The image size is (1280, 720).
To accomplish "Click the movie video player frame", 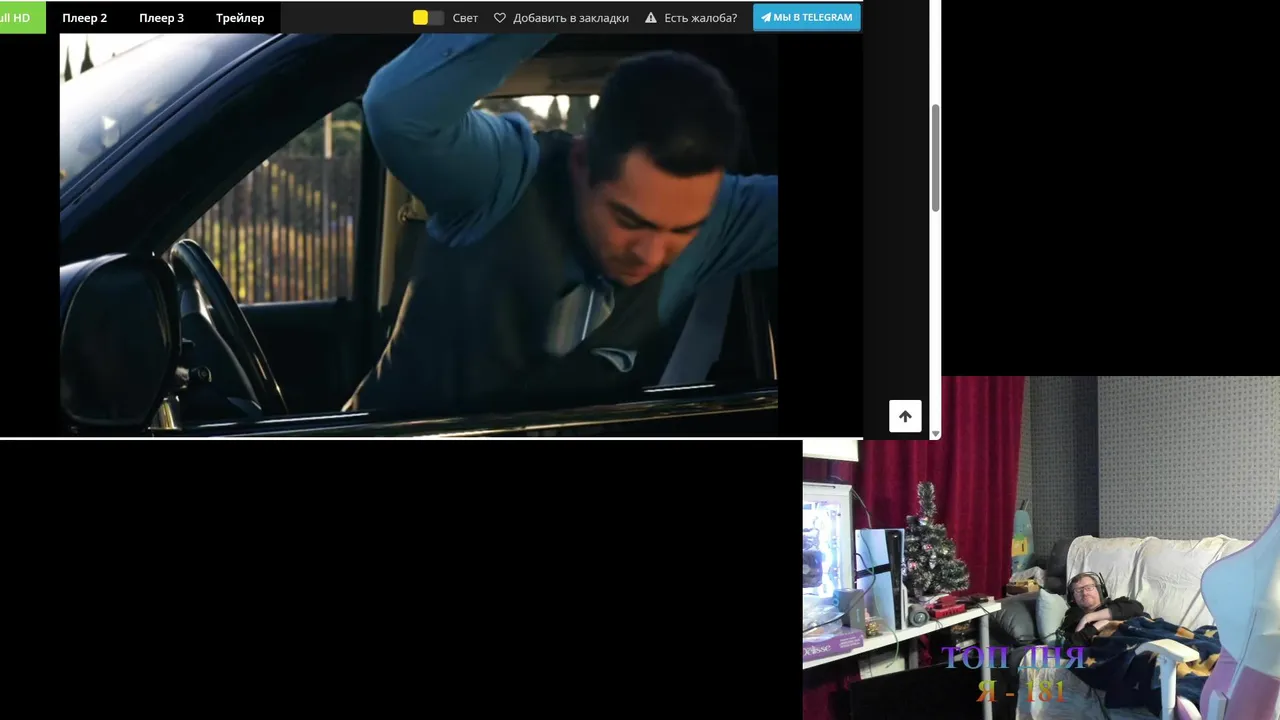I will tap(419, 235).
